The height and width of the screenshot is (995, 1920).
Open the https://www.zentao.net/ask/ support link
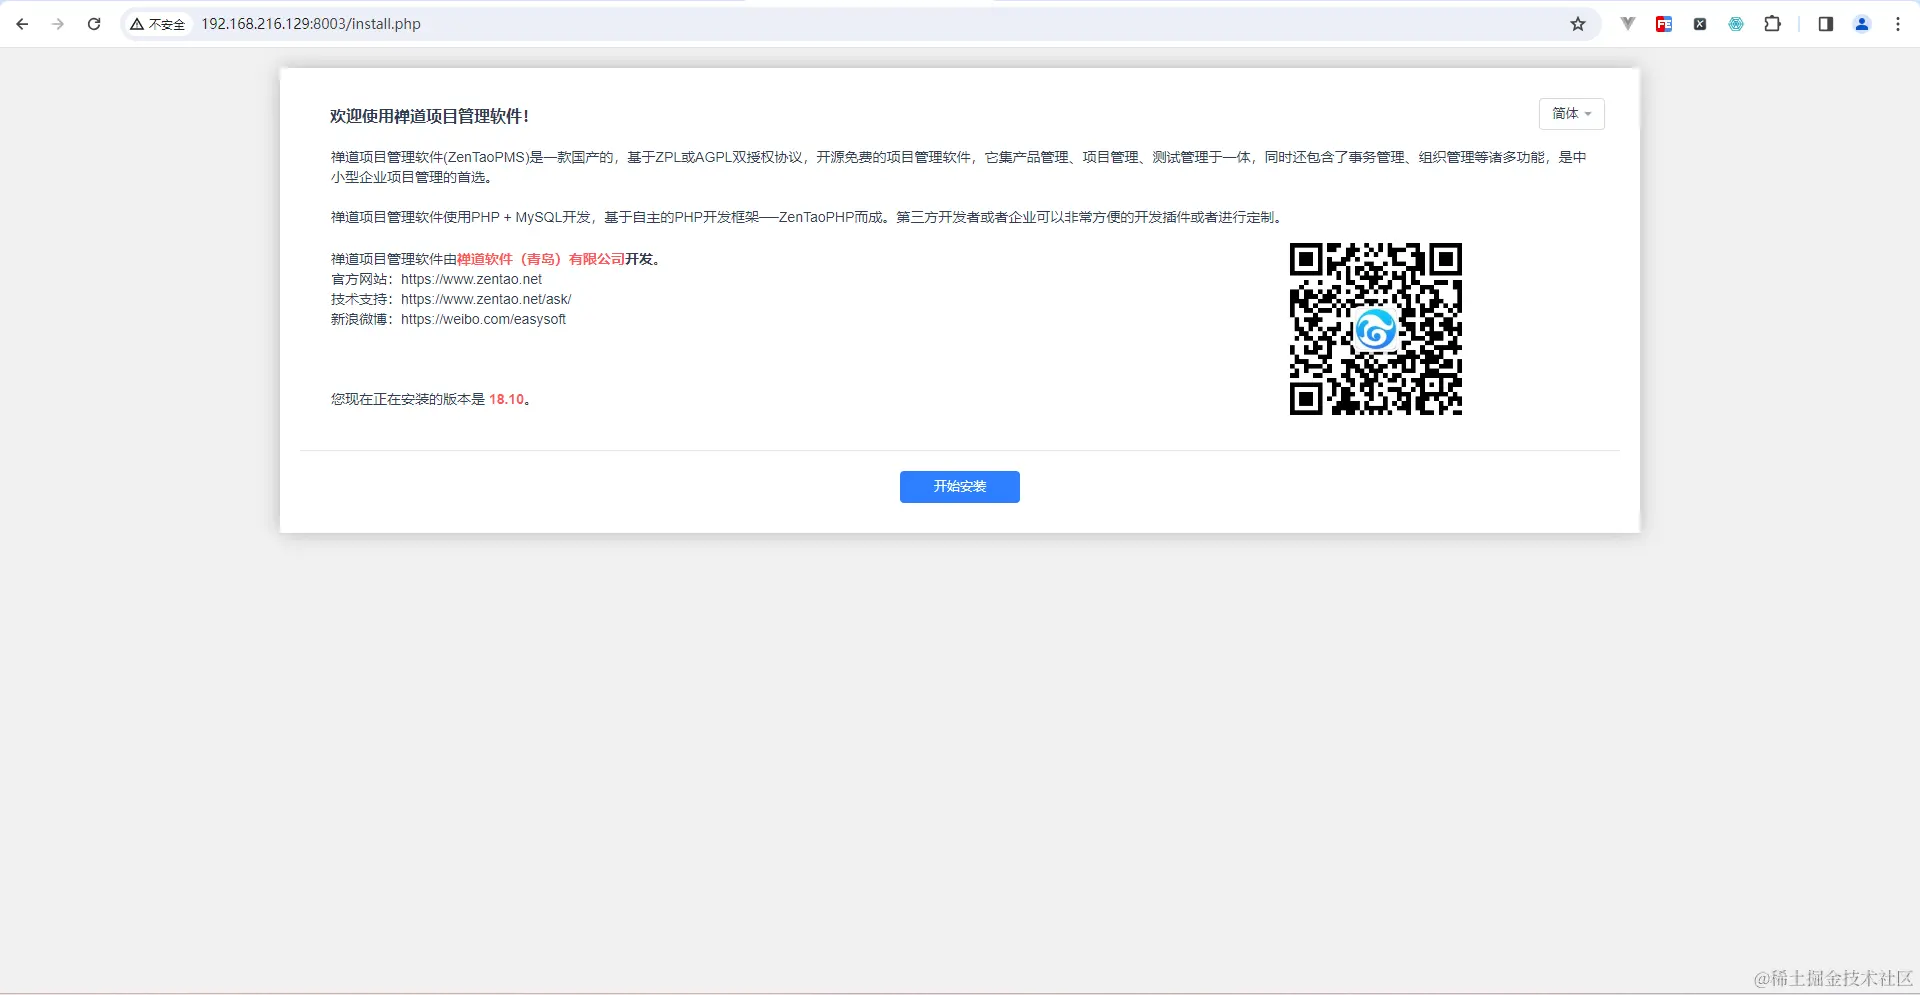point(486,299)
